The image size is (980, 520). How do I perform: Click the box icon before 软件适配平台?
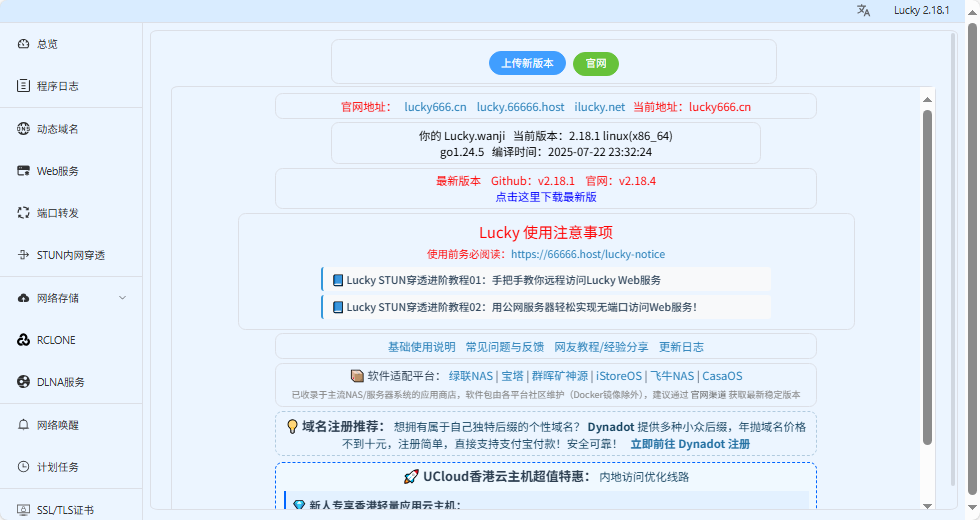[x=358, y=376]
